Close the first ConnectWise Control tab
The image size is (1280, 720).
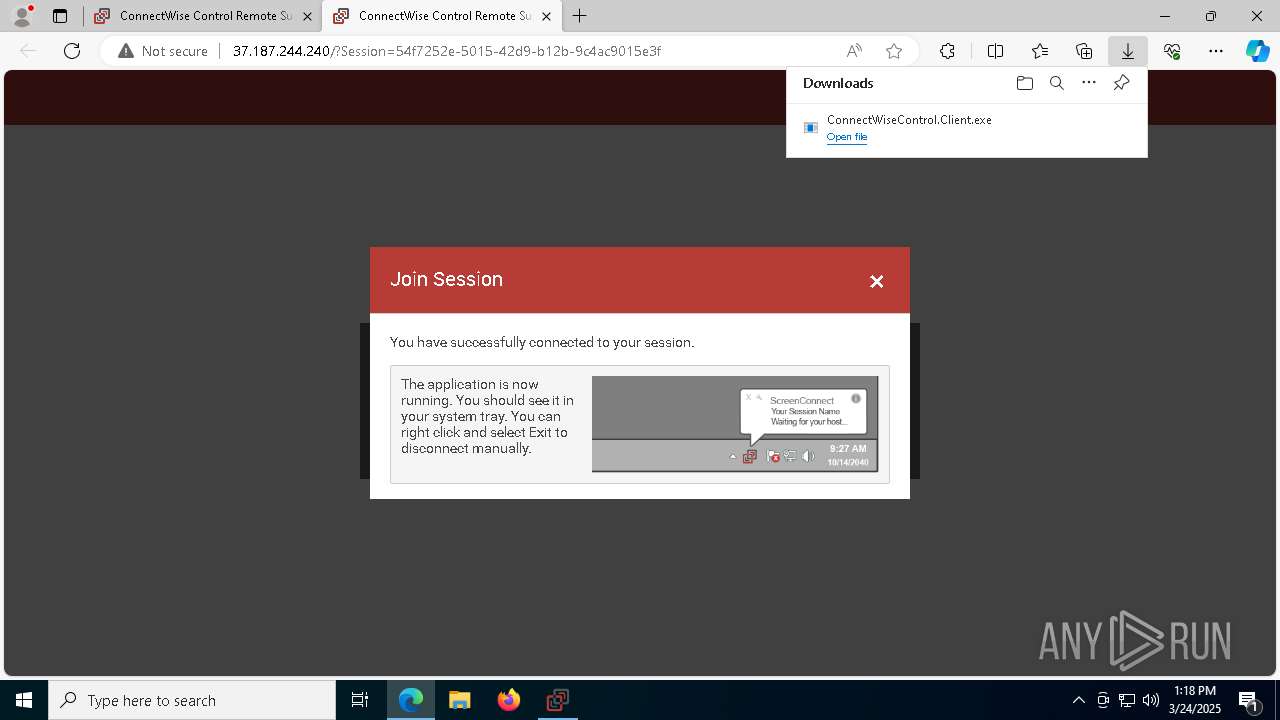pyautogui.click(x=307, y=16)
